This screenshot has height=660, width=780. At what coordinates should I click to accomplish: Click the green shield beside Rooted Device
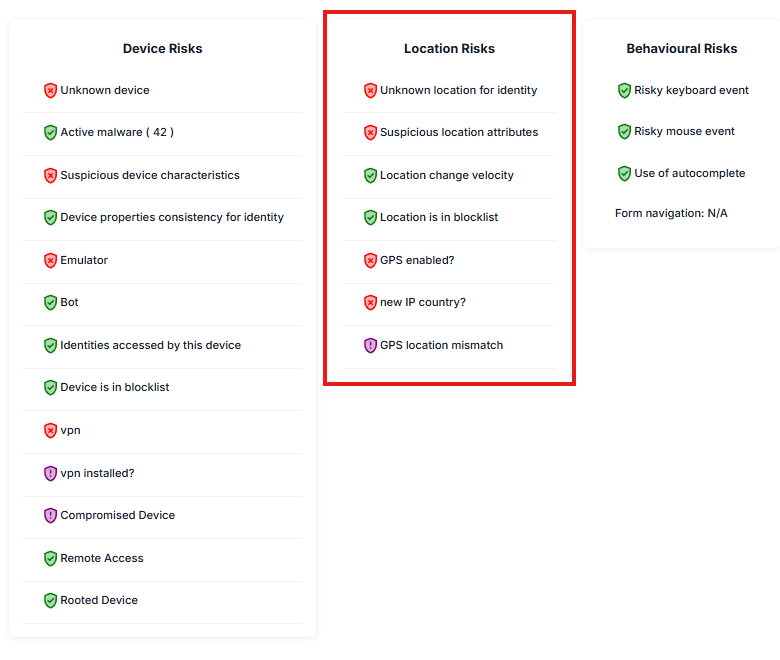50,600
